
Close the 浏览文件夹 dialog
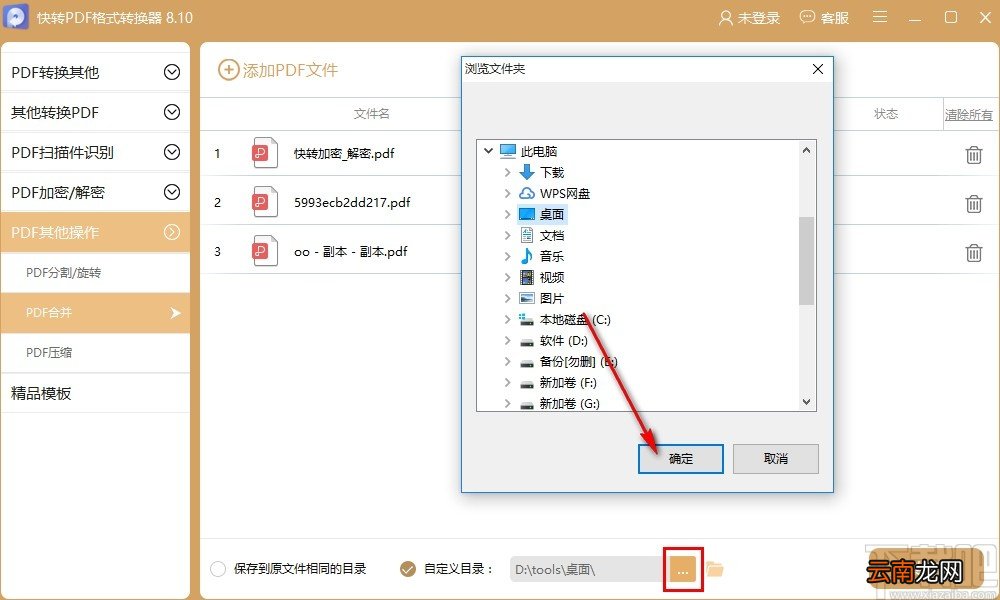818,69
